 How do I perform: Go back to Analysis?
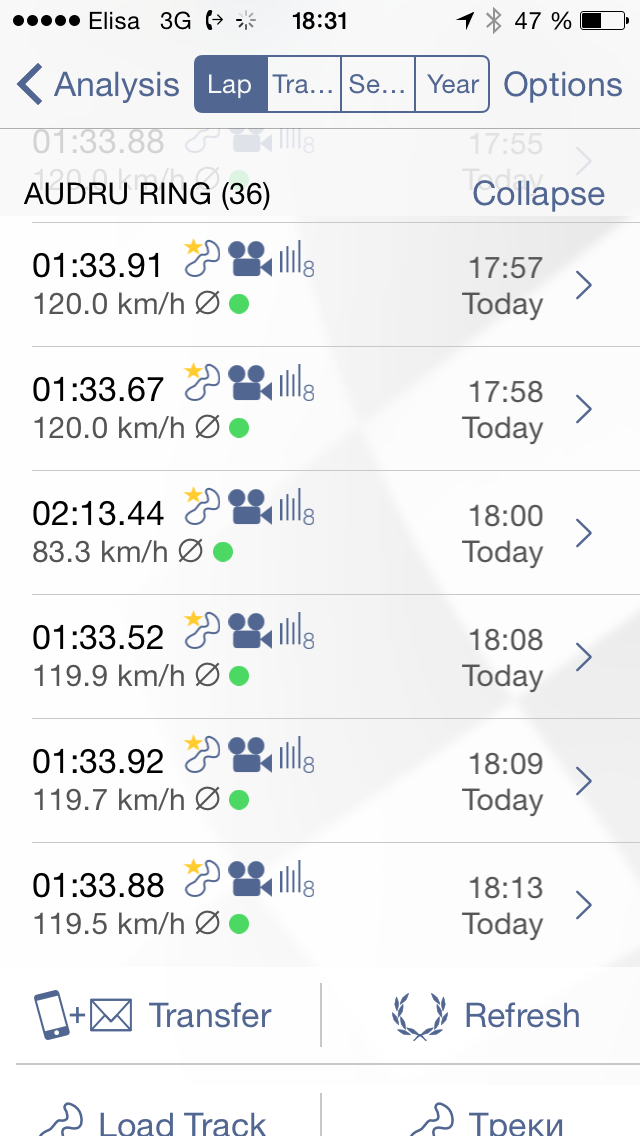click(x=98, y=85)
